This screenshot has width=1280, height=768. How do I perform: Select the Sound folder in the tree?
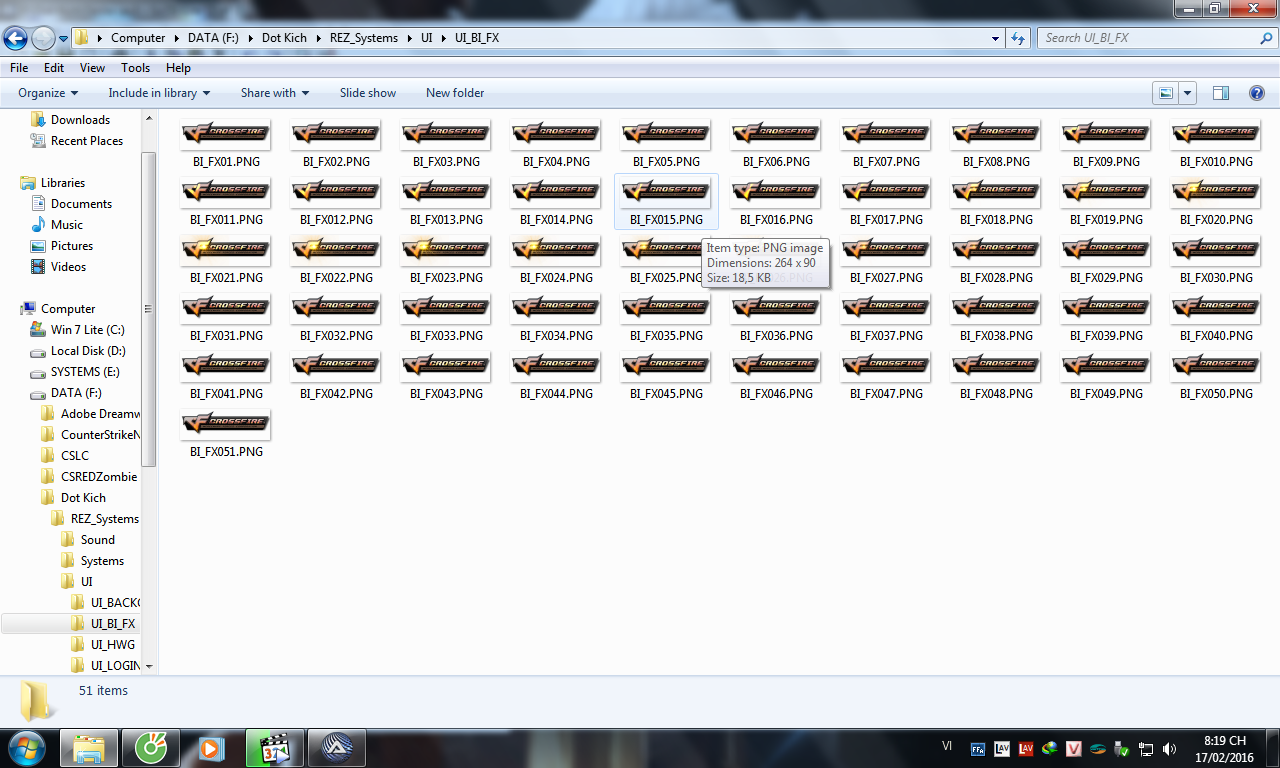(88, 540)
